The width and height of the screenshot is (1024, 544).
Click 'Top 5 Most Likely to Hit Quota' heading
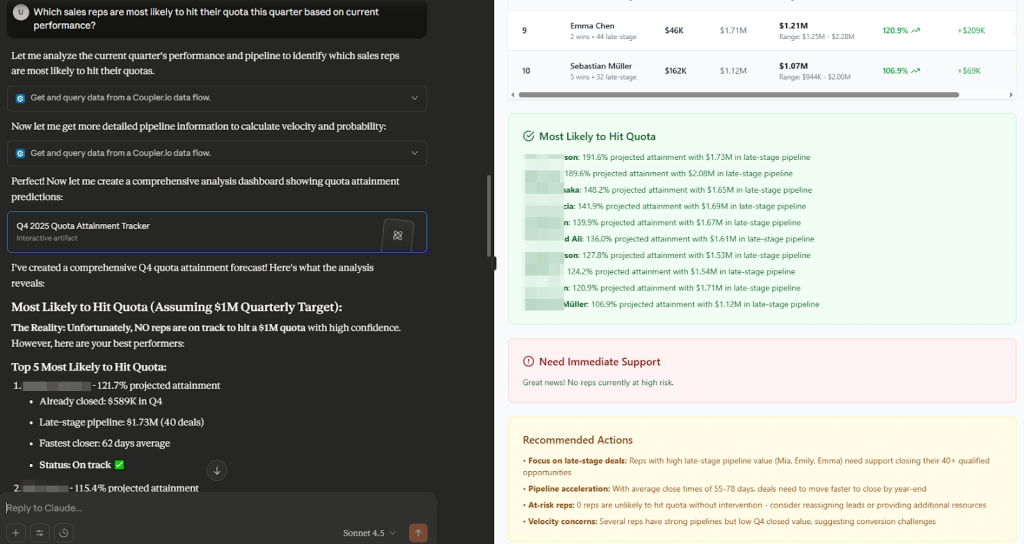coord(89,367)
